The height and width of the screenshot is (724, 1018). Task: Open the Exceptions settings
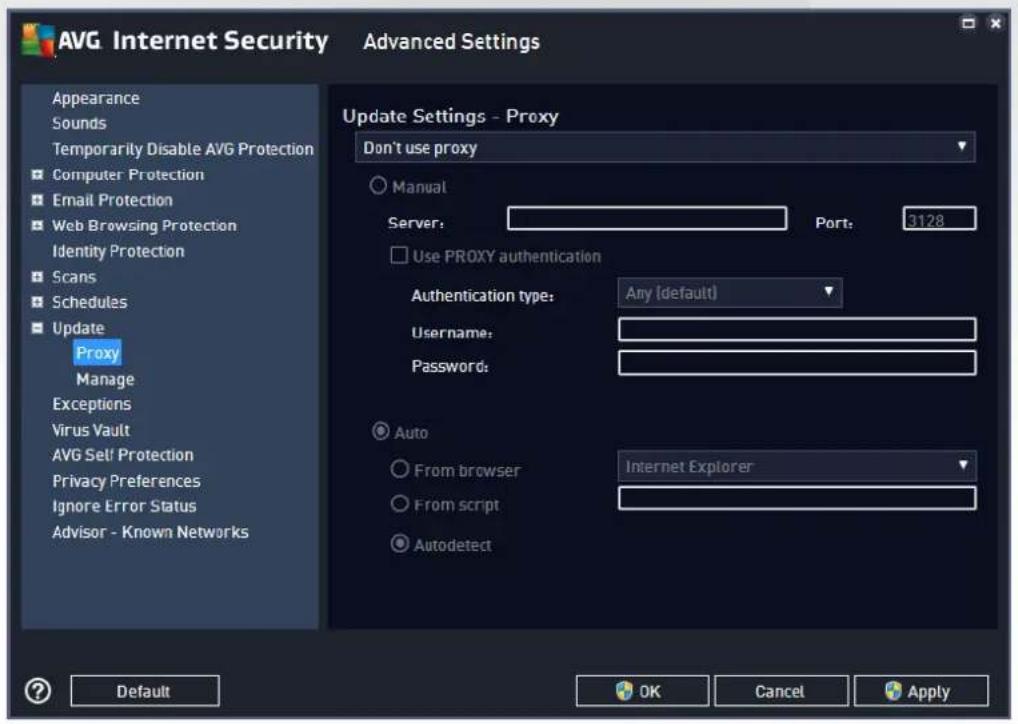pyautogui.click(x=92, y=404)
